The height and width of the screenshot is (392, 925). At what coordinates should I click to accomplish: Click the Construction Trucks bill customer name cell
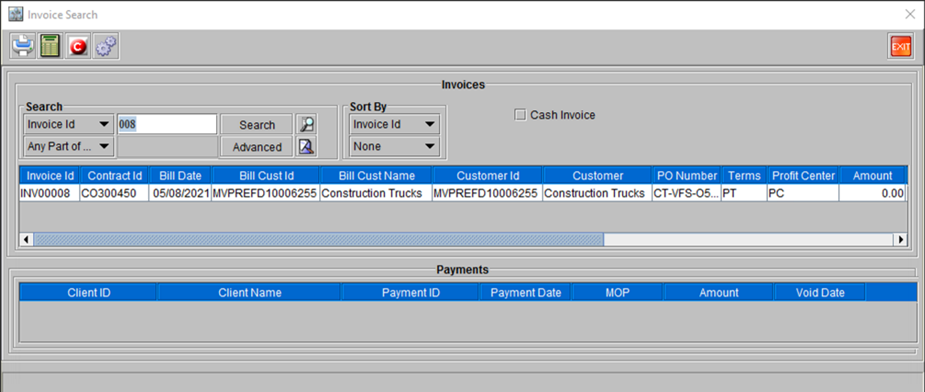[376, 193]
